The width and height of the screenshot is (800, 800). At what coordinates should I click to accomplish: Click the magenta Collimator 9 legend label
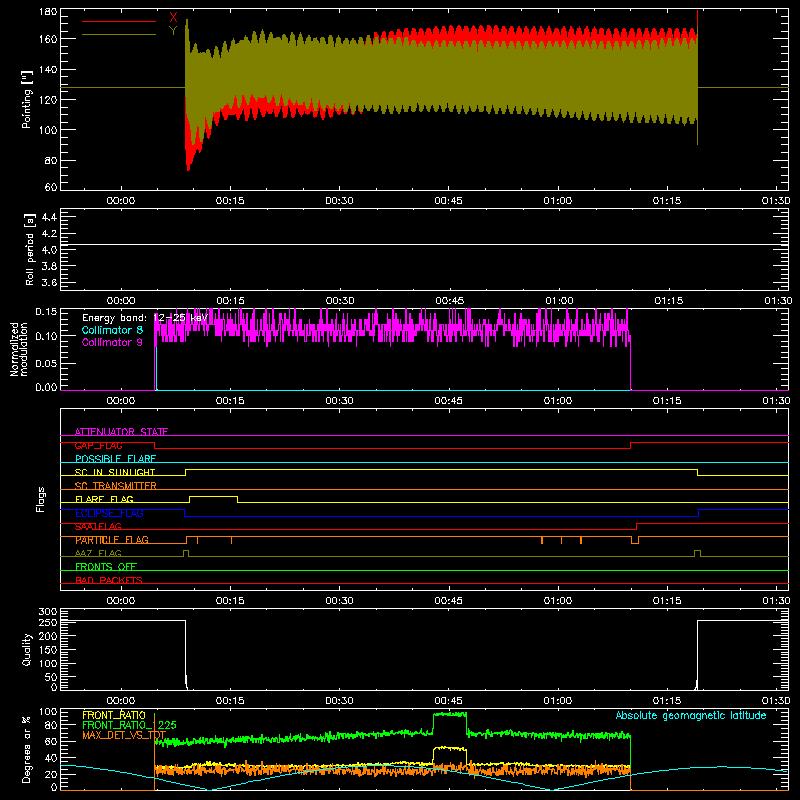pyautogui.click(x=112, y=342)
